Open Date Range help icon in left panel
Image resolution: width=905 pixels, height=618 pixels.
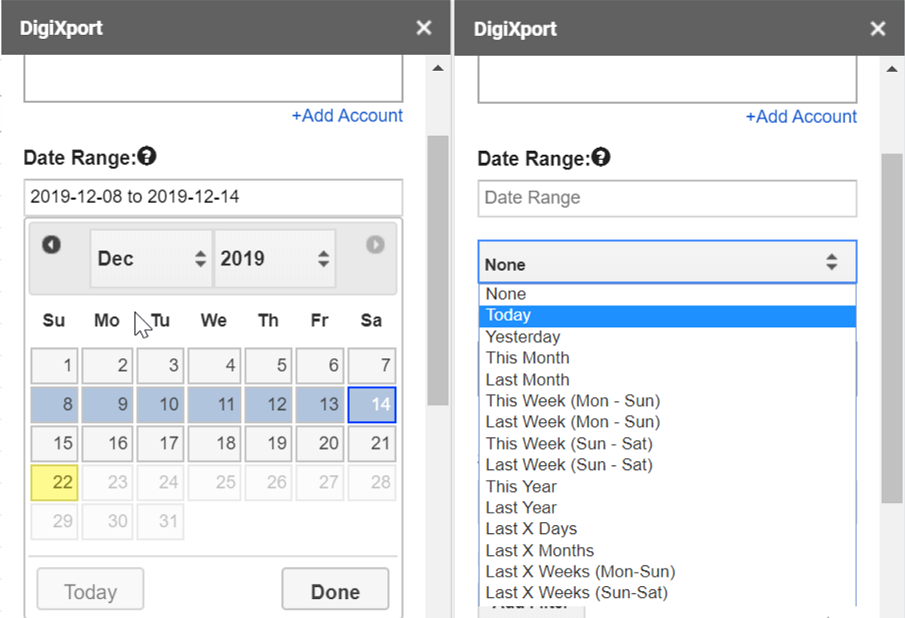[147, 156]
